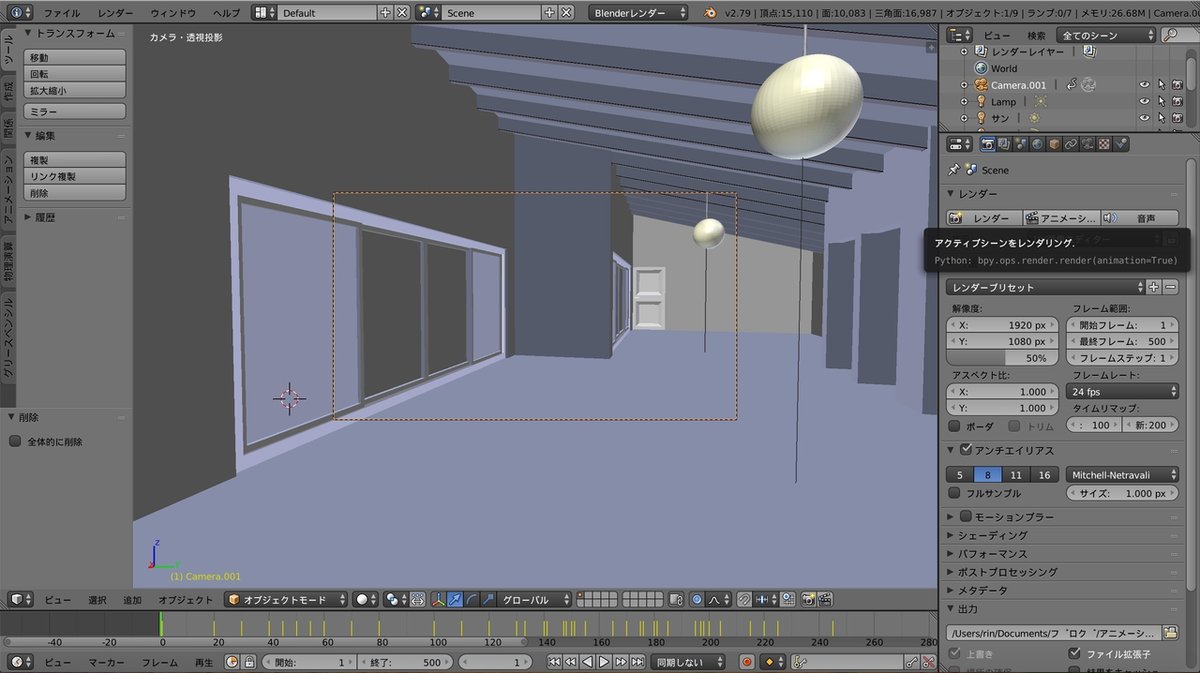1200x673 pixels.
Task: Jump to the last frame
Action: (638, 662)
